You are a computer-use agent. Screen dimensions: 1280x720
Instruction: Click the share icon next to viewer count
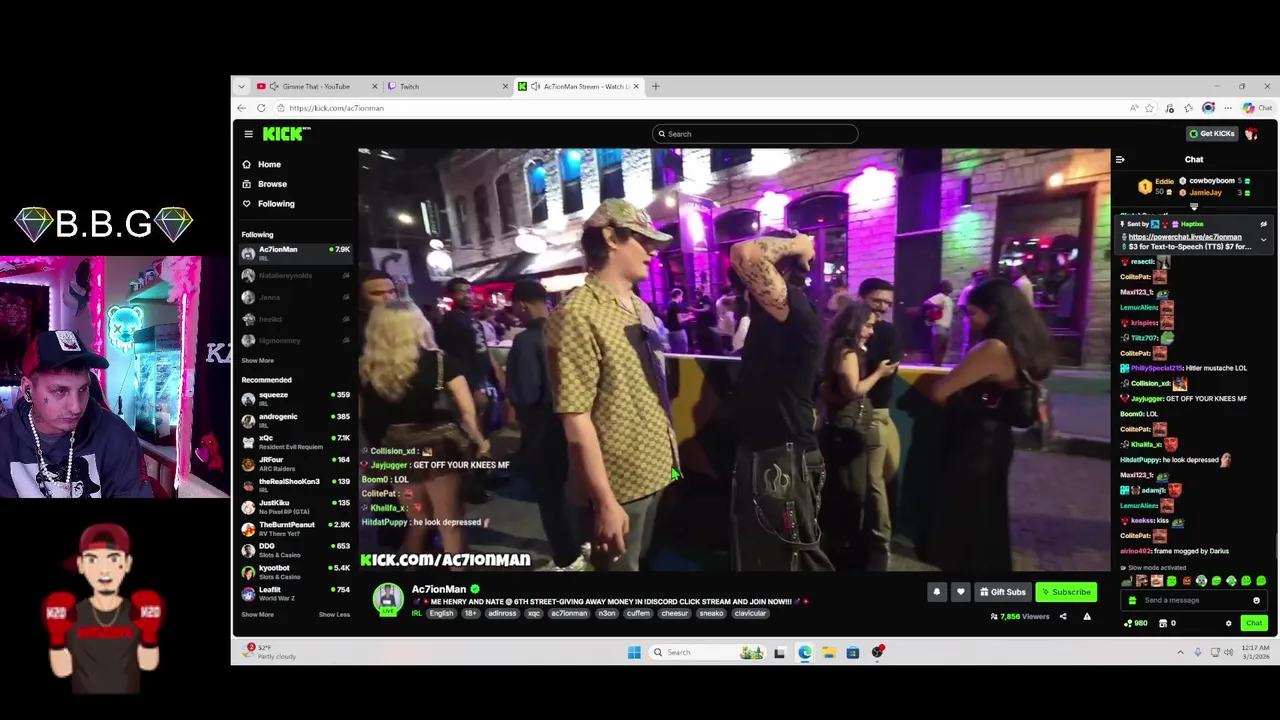click(1063, 617)
